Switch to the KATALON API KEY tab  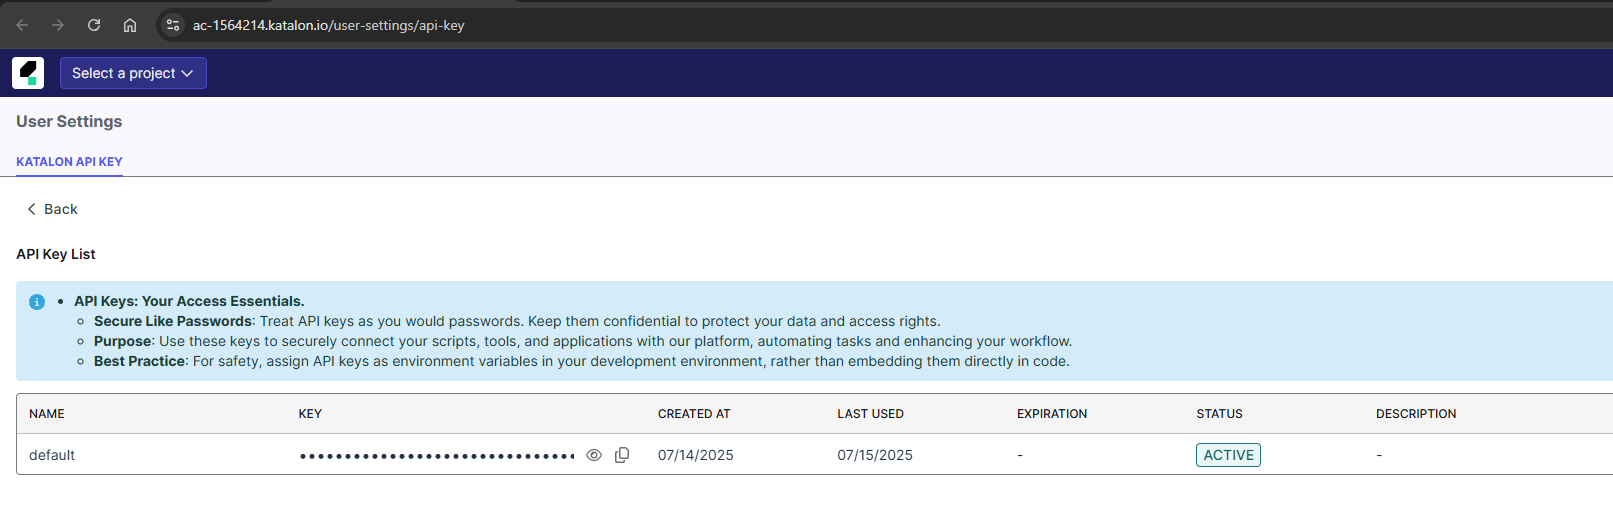[x=69, y=161]
